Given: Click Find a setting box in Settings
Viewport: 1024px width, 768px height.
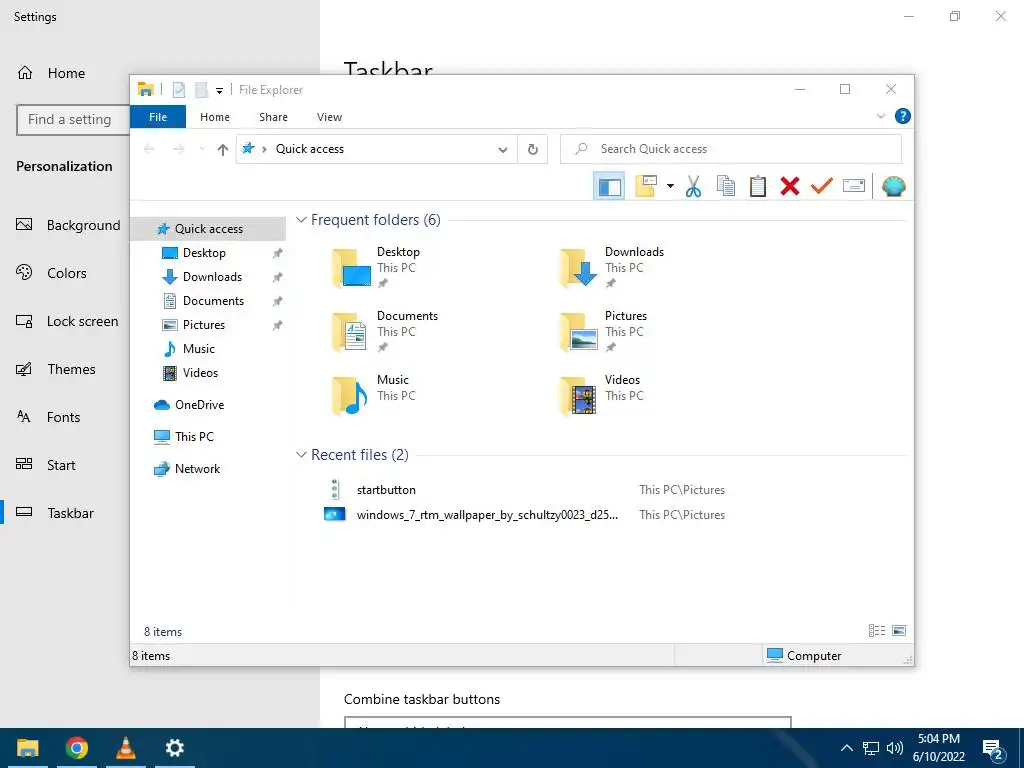Looking at the screenshot, I should click(73, 120).
